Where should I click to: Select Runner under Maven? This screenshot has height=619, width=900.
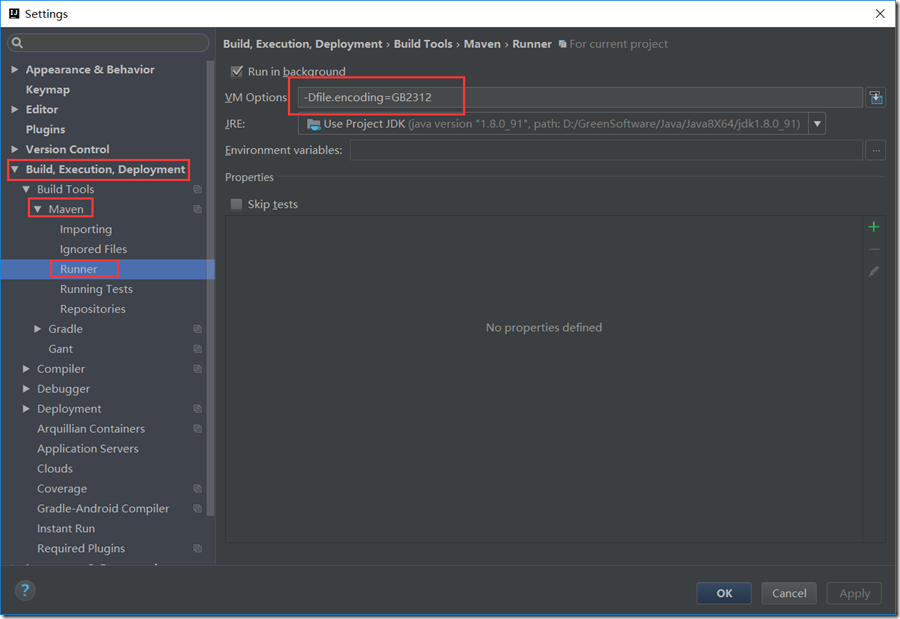click(79, 269)
